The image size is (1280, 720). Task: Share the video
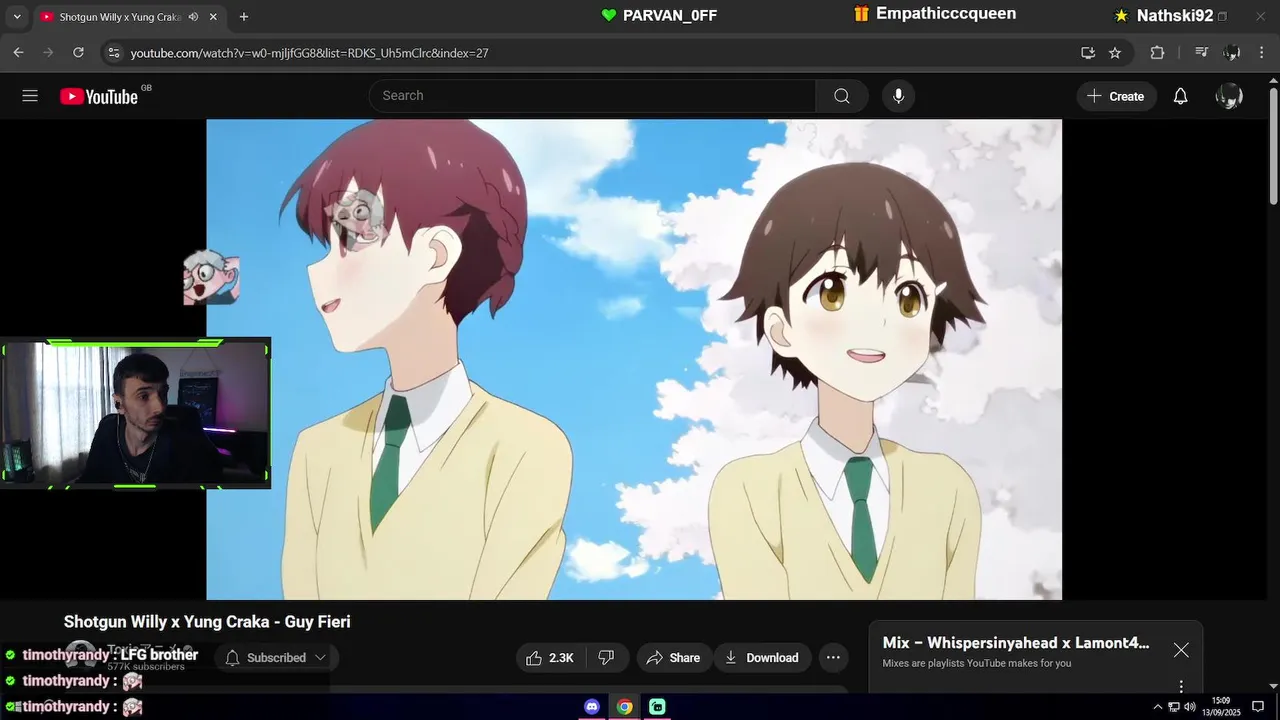(x=672, y=657)
